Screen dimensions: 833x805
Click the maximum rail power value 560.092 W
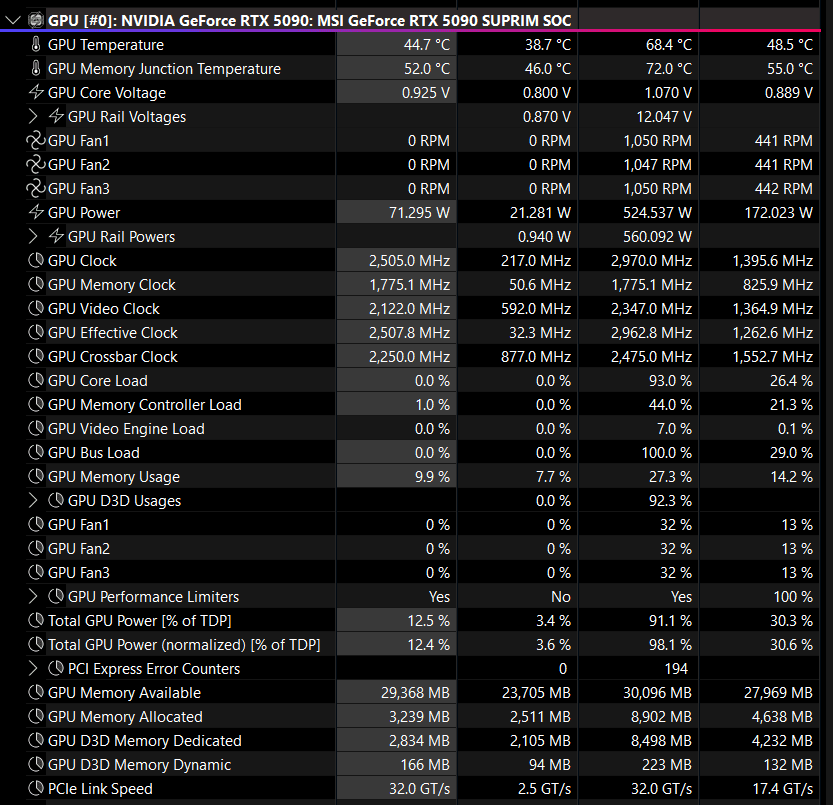click(x=658, y=236)
